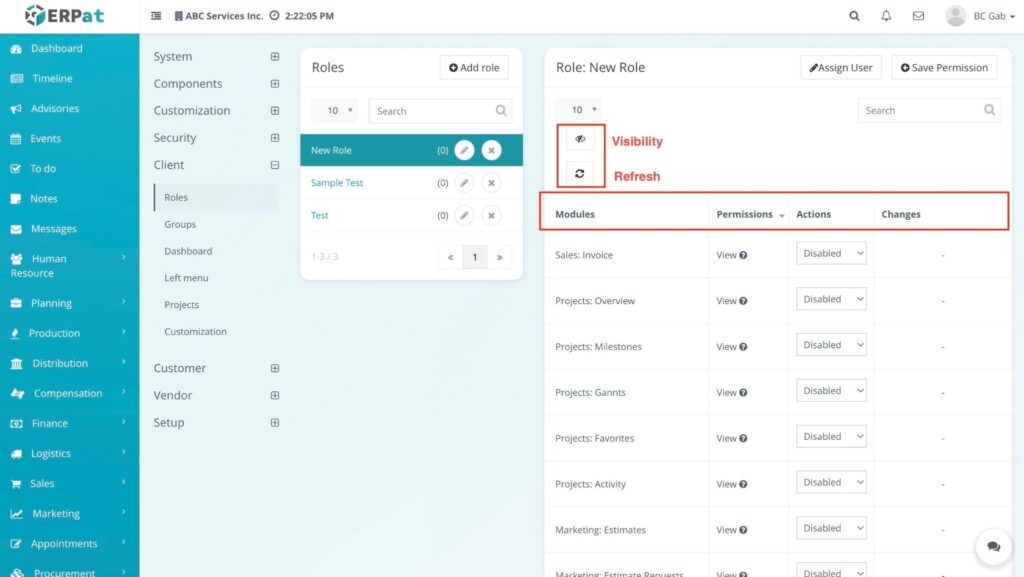Toggle the sidebar hamburger menu icon
The height and width of the screenshot is (577, 1024).
[156, 16]
